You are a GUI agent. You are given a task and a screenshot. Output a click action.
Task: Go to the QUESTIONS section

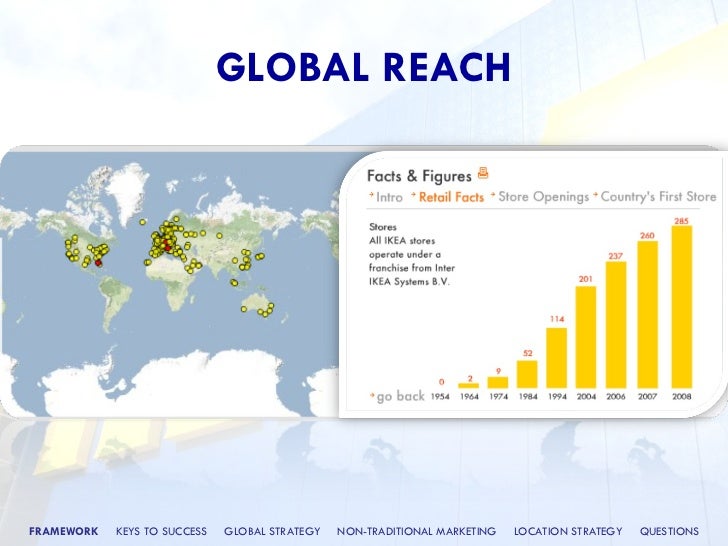669,531
